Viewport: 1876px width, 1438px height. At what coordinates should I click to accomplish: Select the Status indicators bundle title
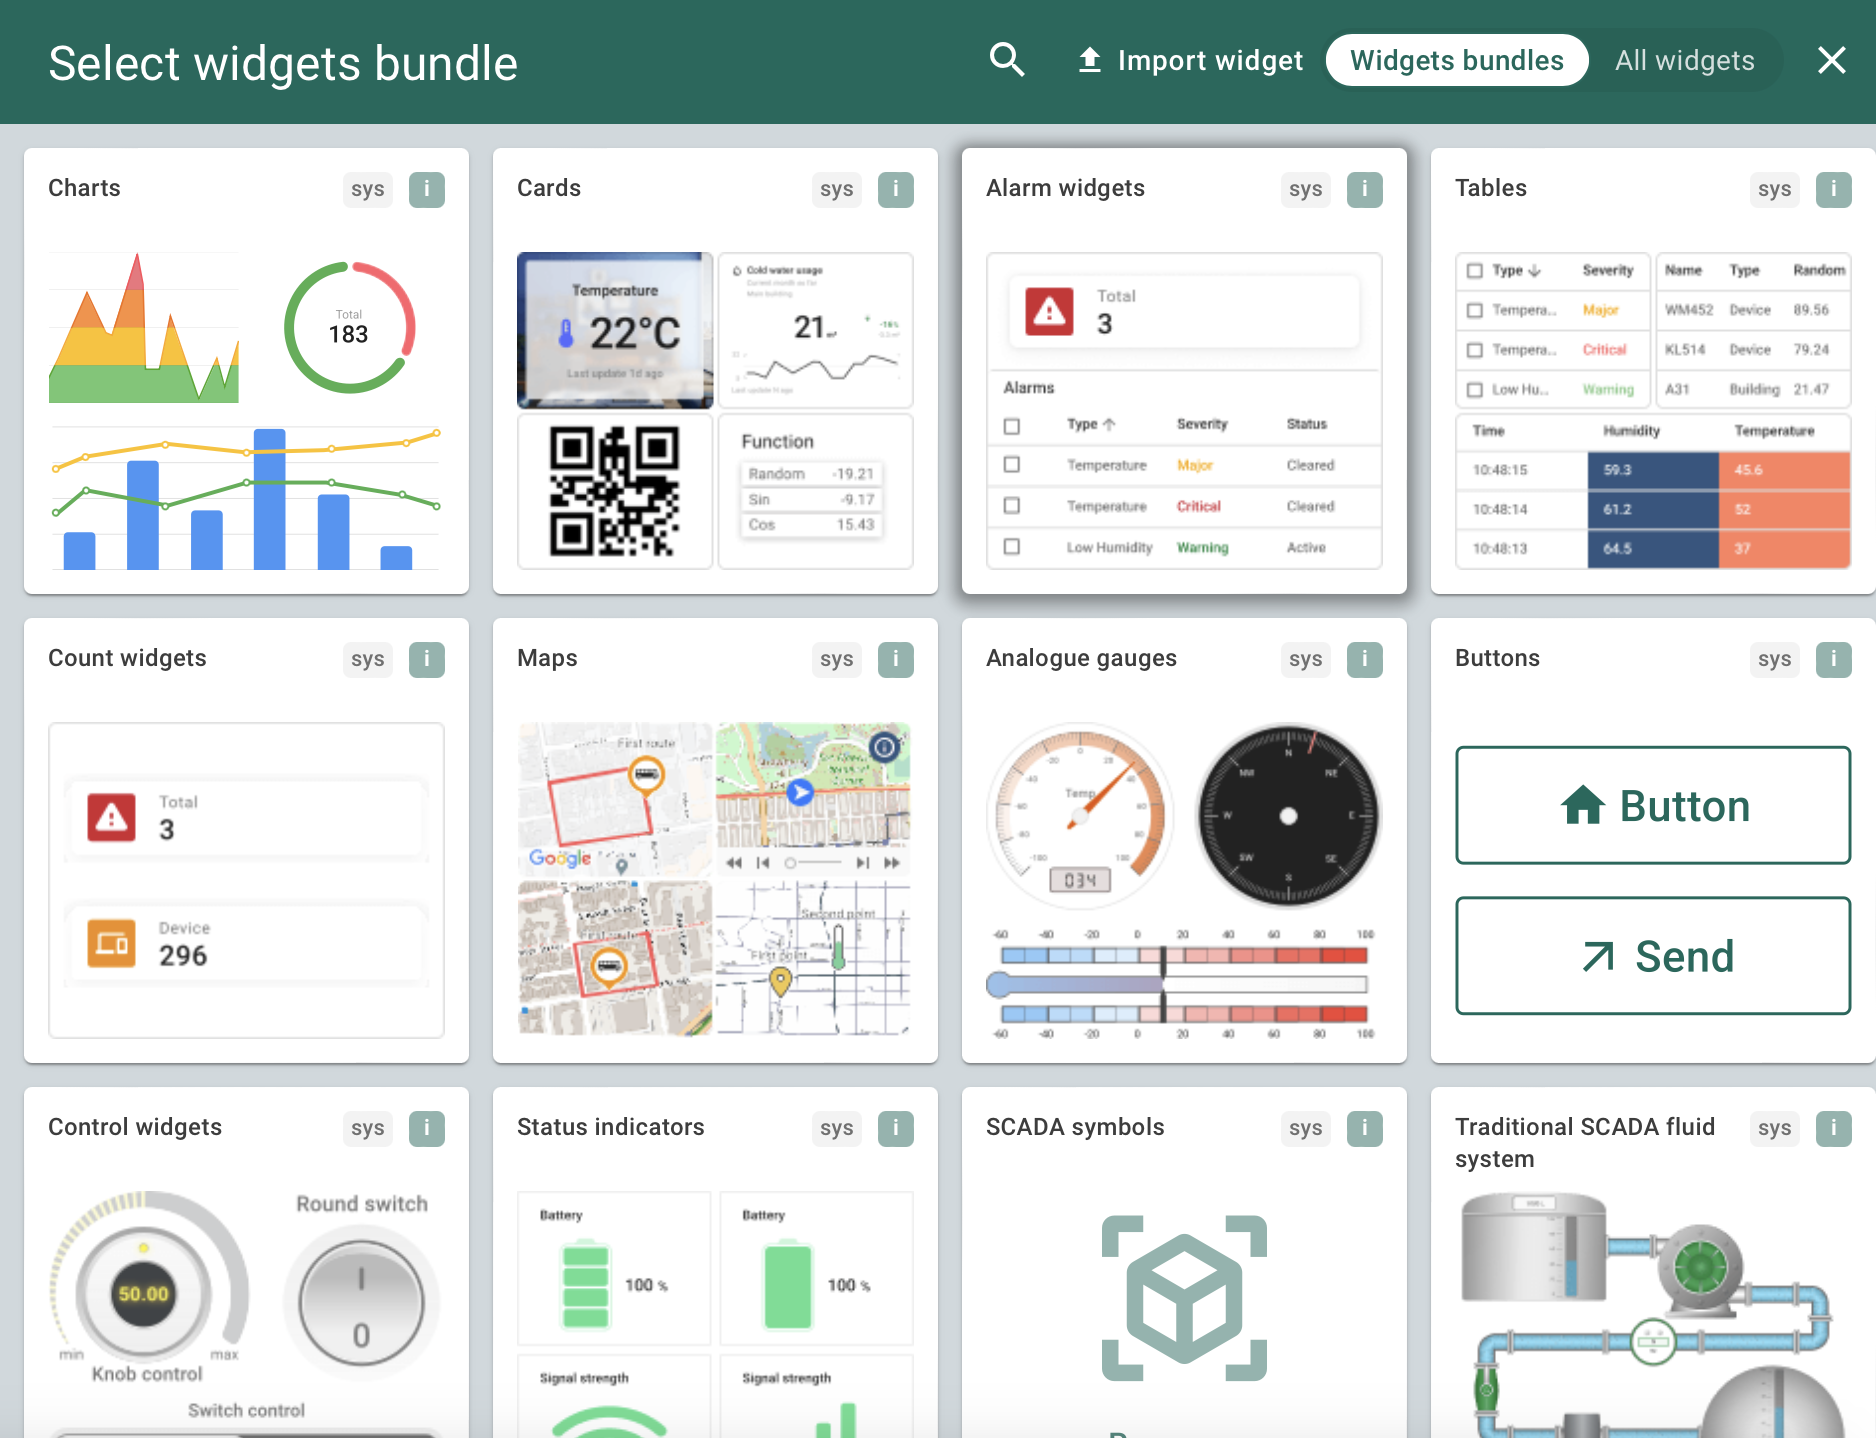pos(611,1127)
